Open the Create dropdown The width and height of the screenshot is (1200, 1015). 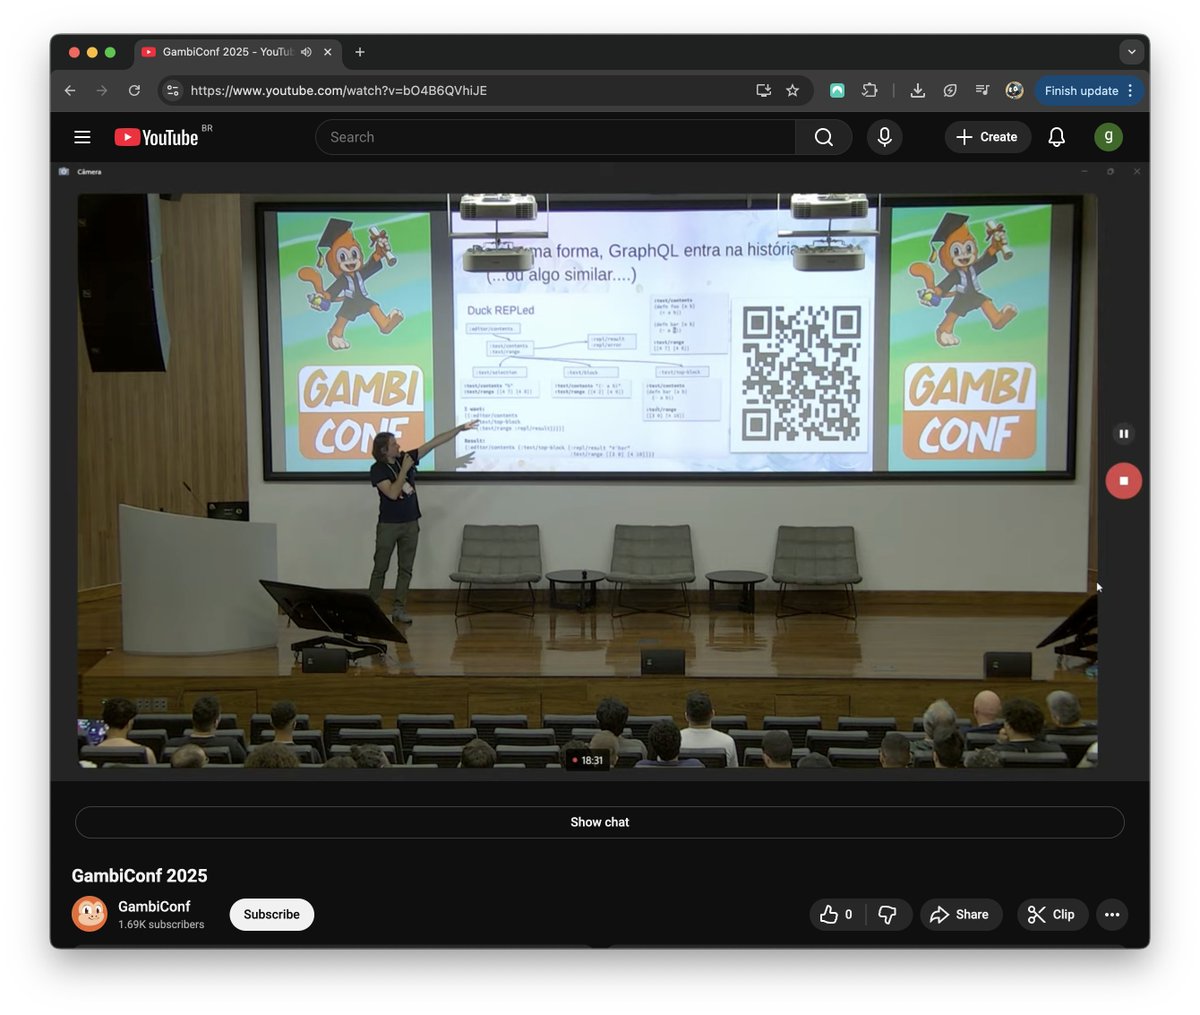point(987,137)
